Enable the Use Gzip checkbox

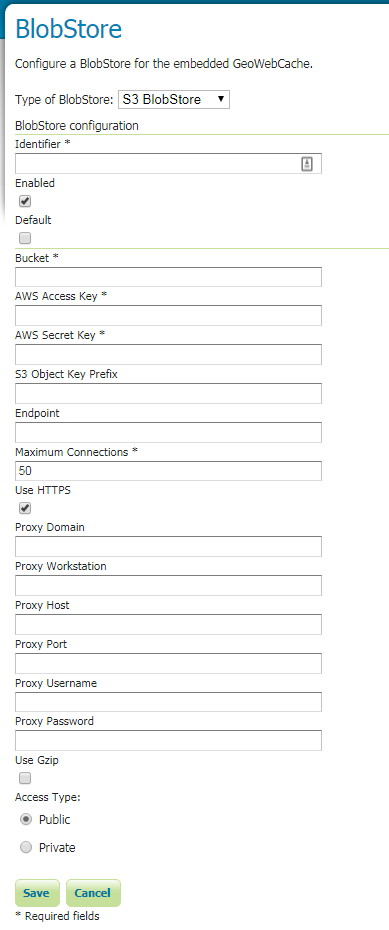(25, 778)
